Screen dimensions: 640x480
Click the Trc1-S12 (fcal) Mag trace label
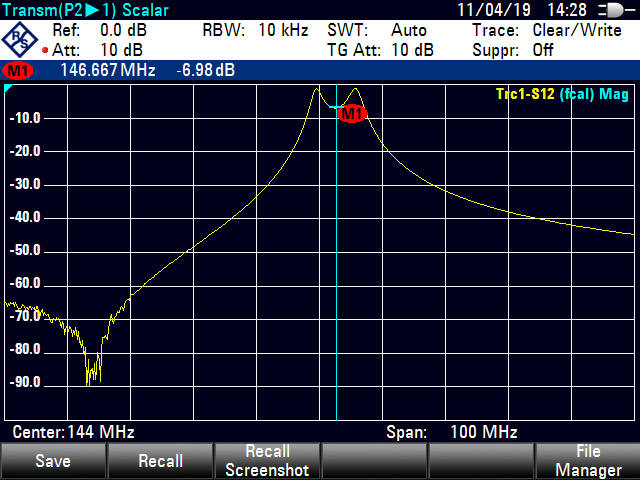tap(564, 94)
